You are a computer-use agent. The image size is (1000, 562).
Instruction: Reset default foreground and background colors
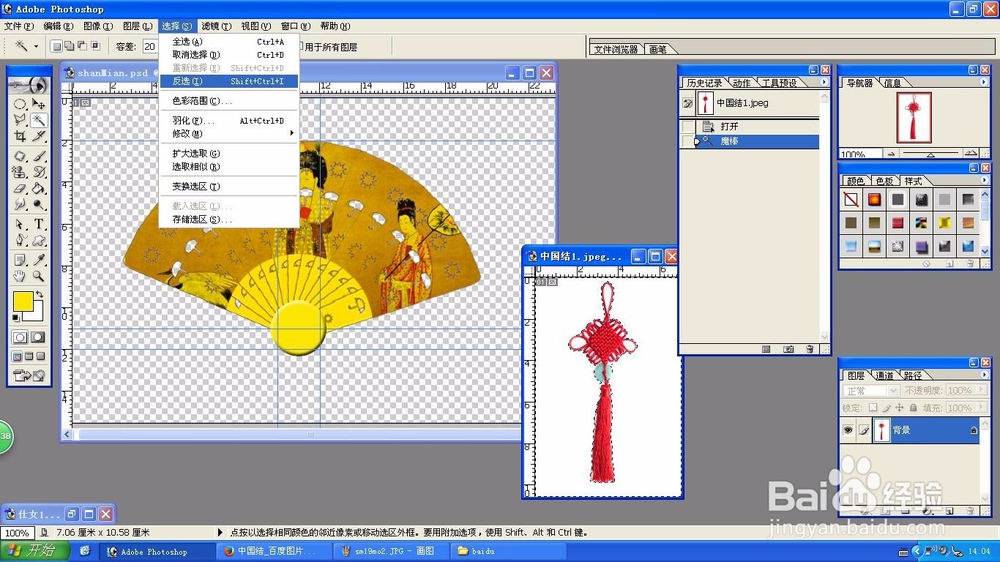point(16,317)
